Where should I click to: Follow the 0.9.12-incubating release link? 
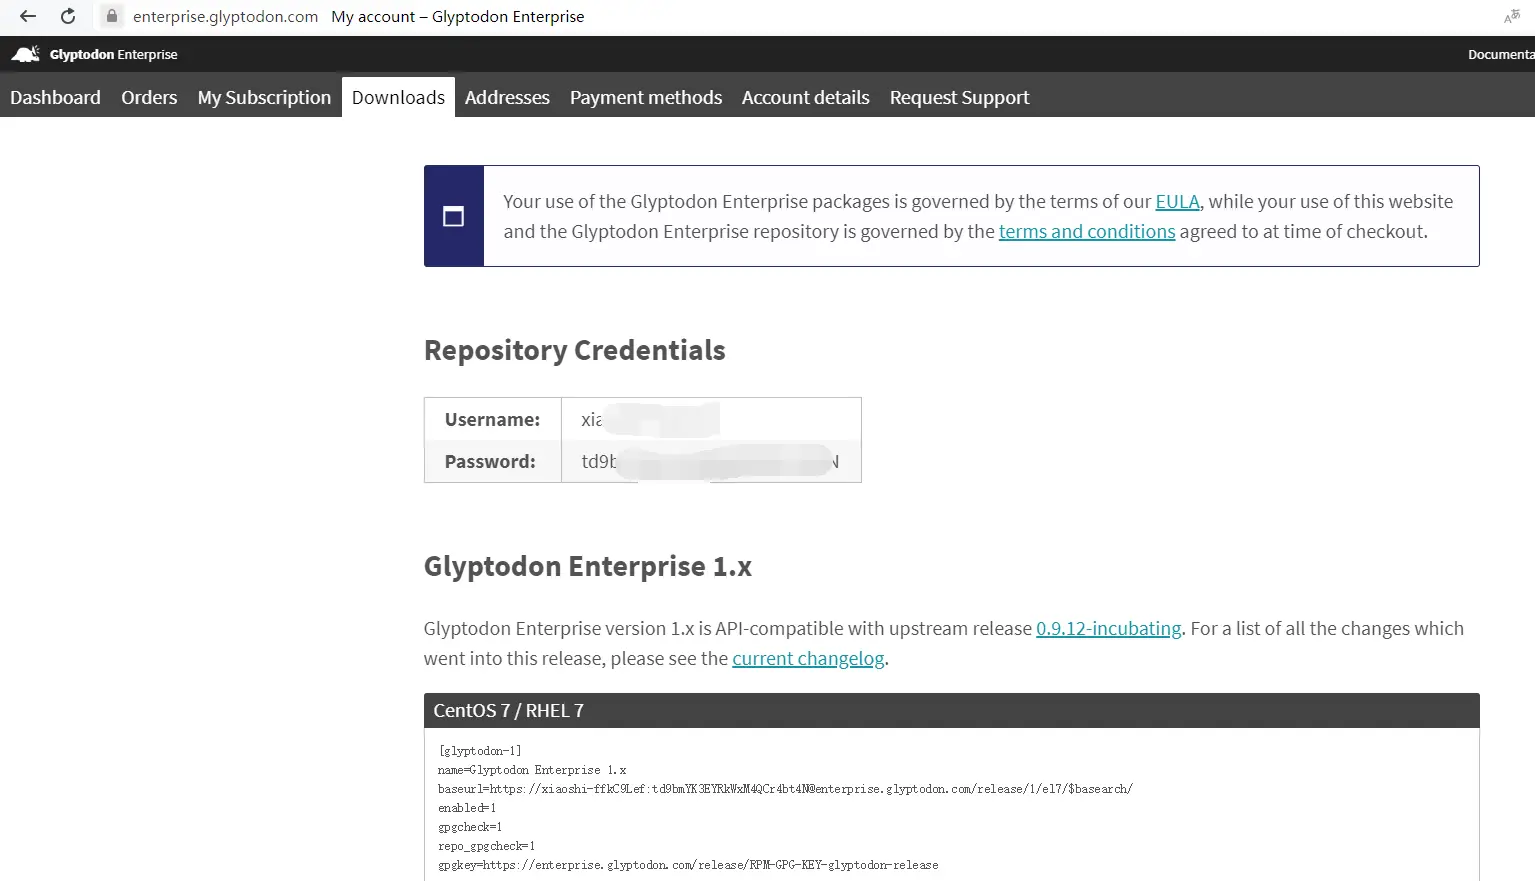click(1109, 628)
